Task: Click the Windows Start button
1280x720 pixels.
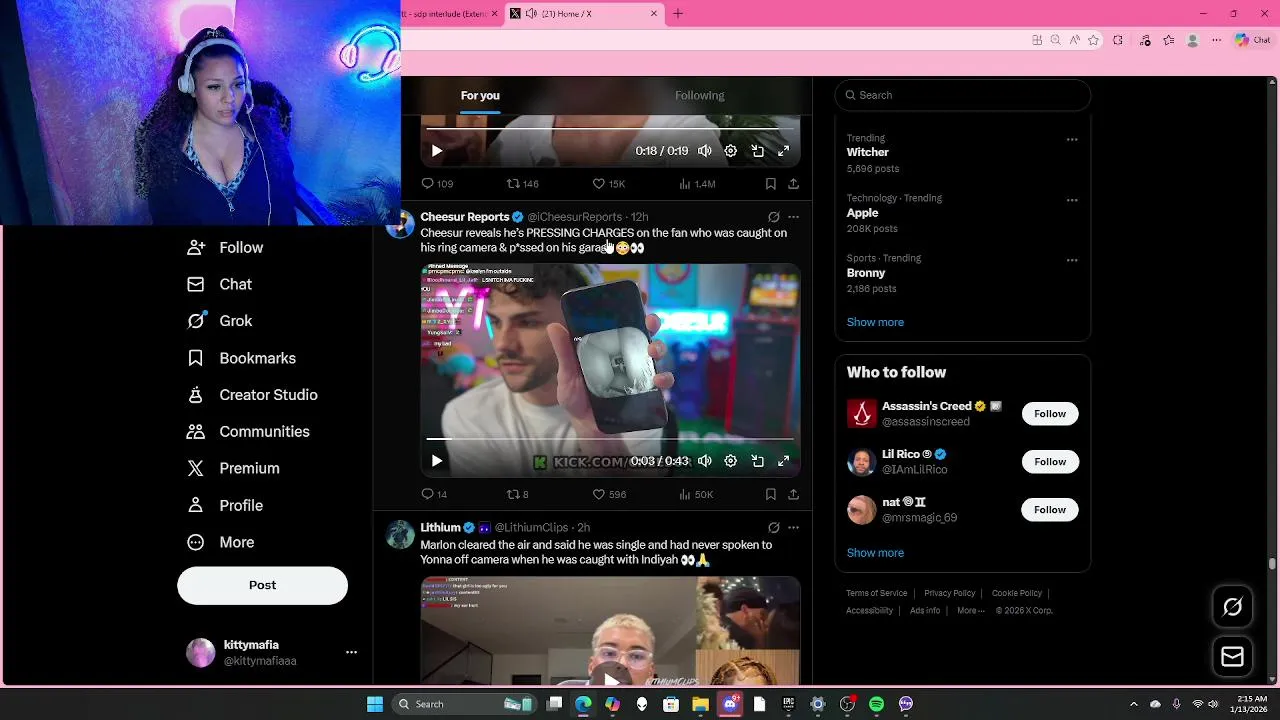Action: [375, 704]
